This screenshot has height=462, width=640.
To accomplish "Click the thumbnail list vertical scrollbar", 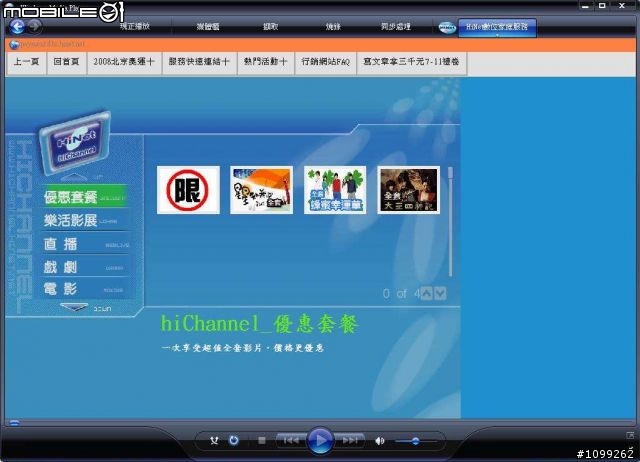I will tap(450, 222).
